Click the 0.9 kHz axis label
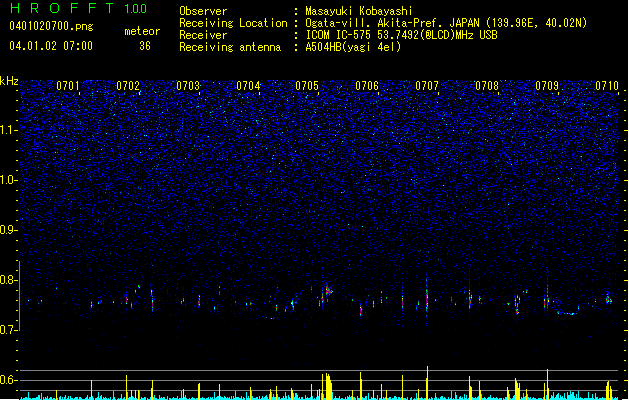This screenshot has width=629, height=400. [9, 230]
